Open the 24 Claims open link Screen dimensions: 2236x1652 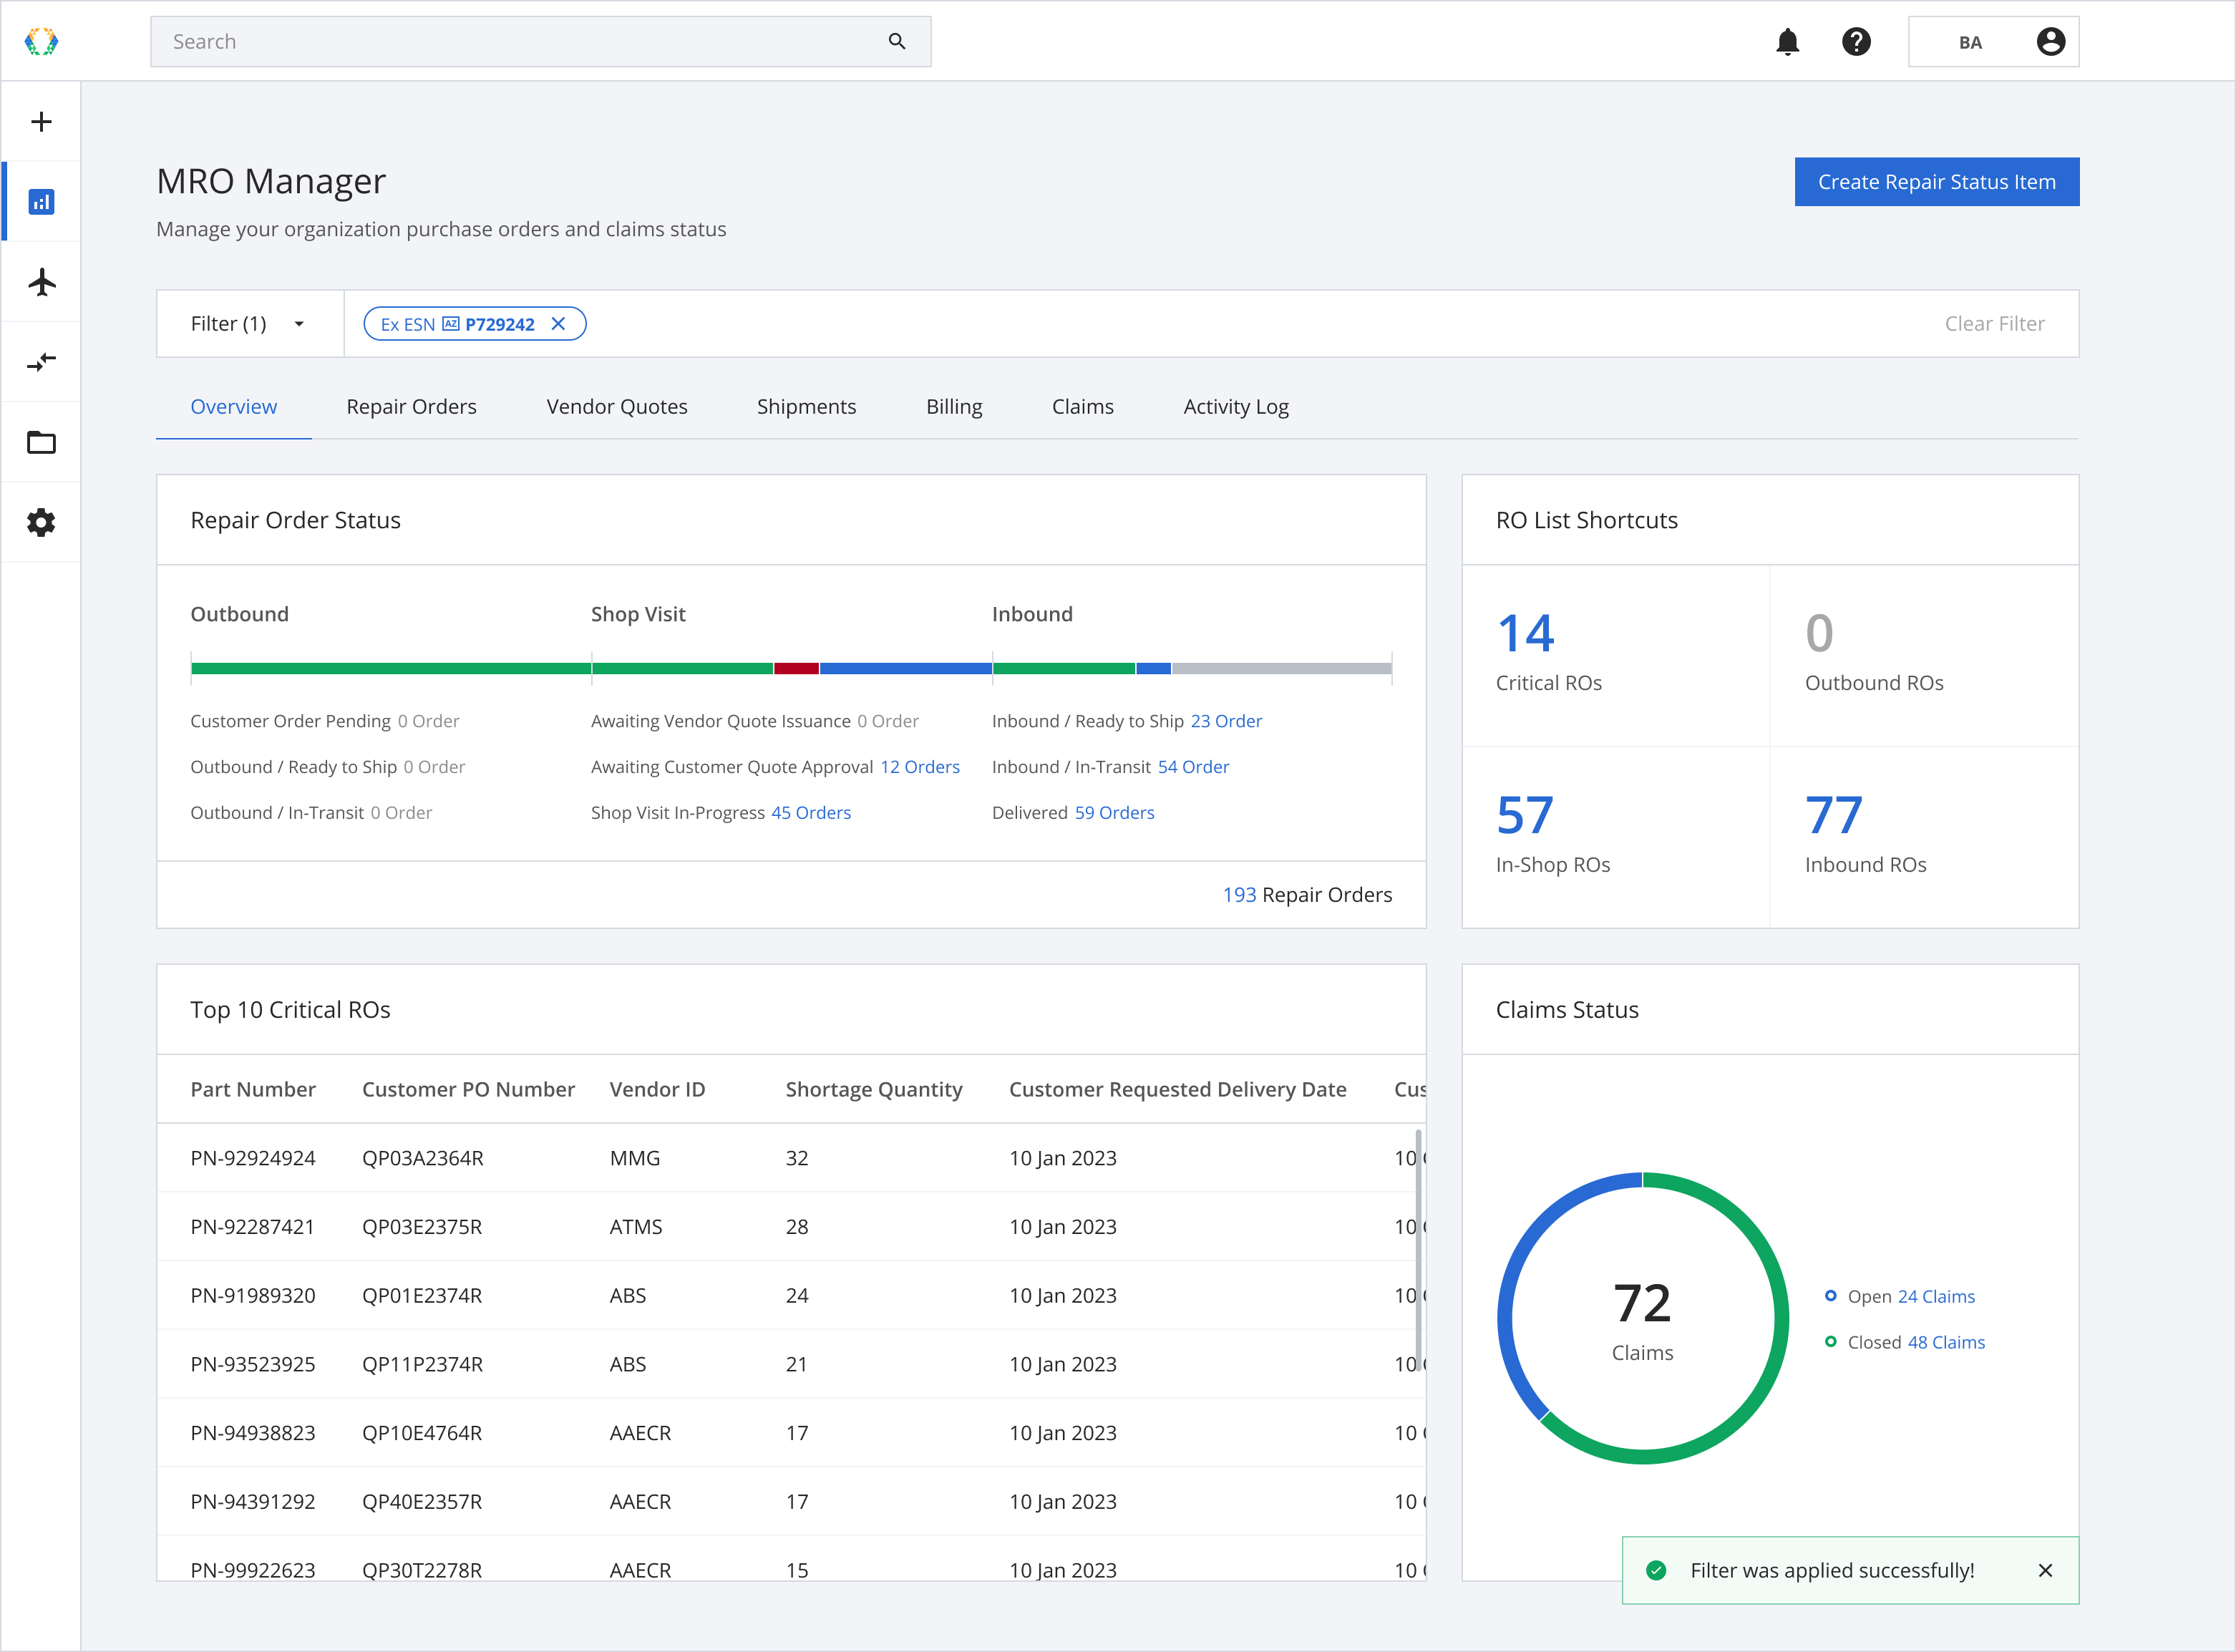[1936, 1297]
